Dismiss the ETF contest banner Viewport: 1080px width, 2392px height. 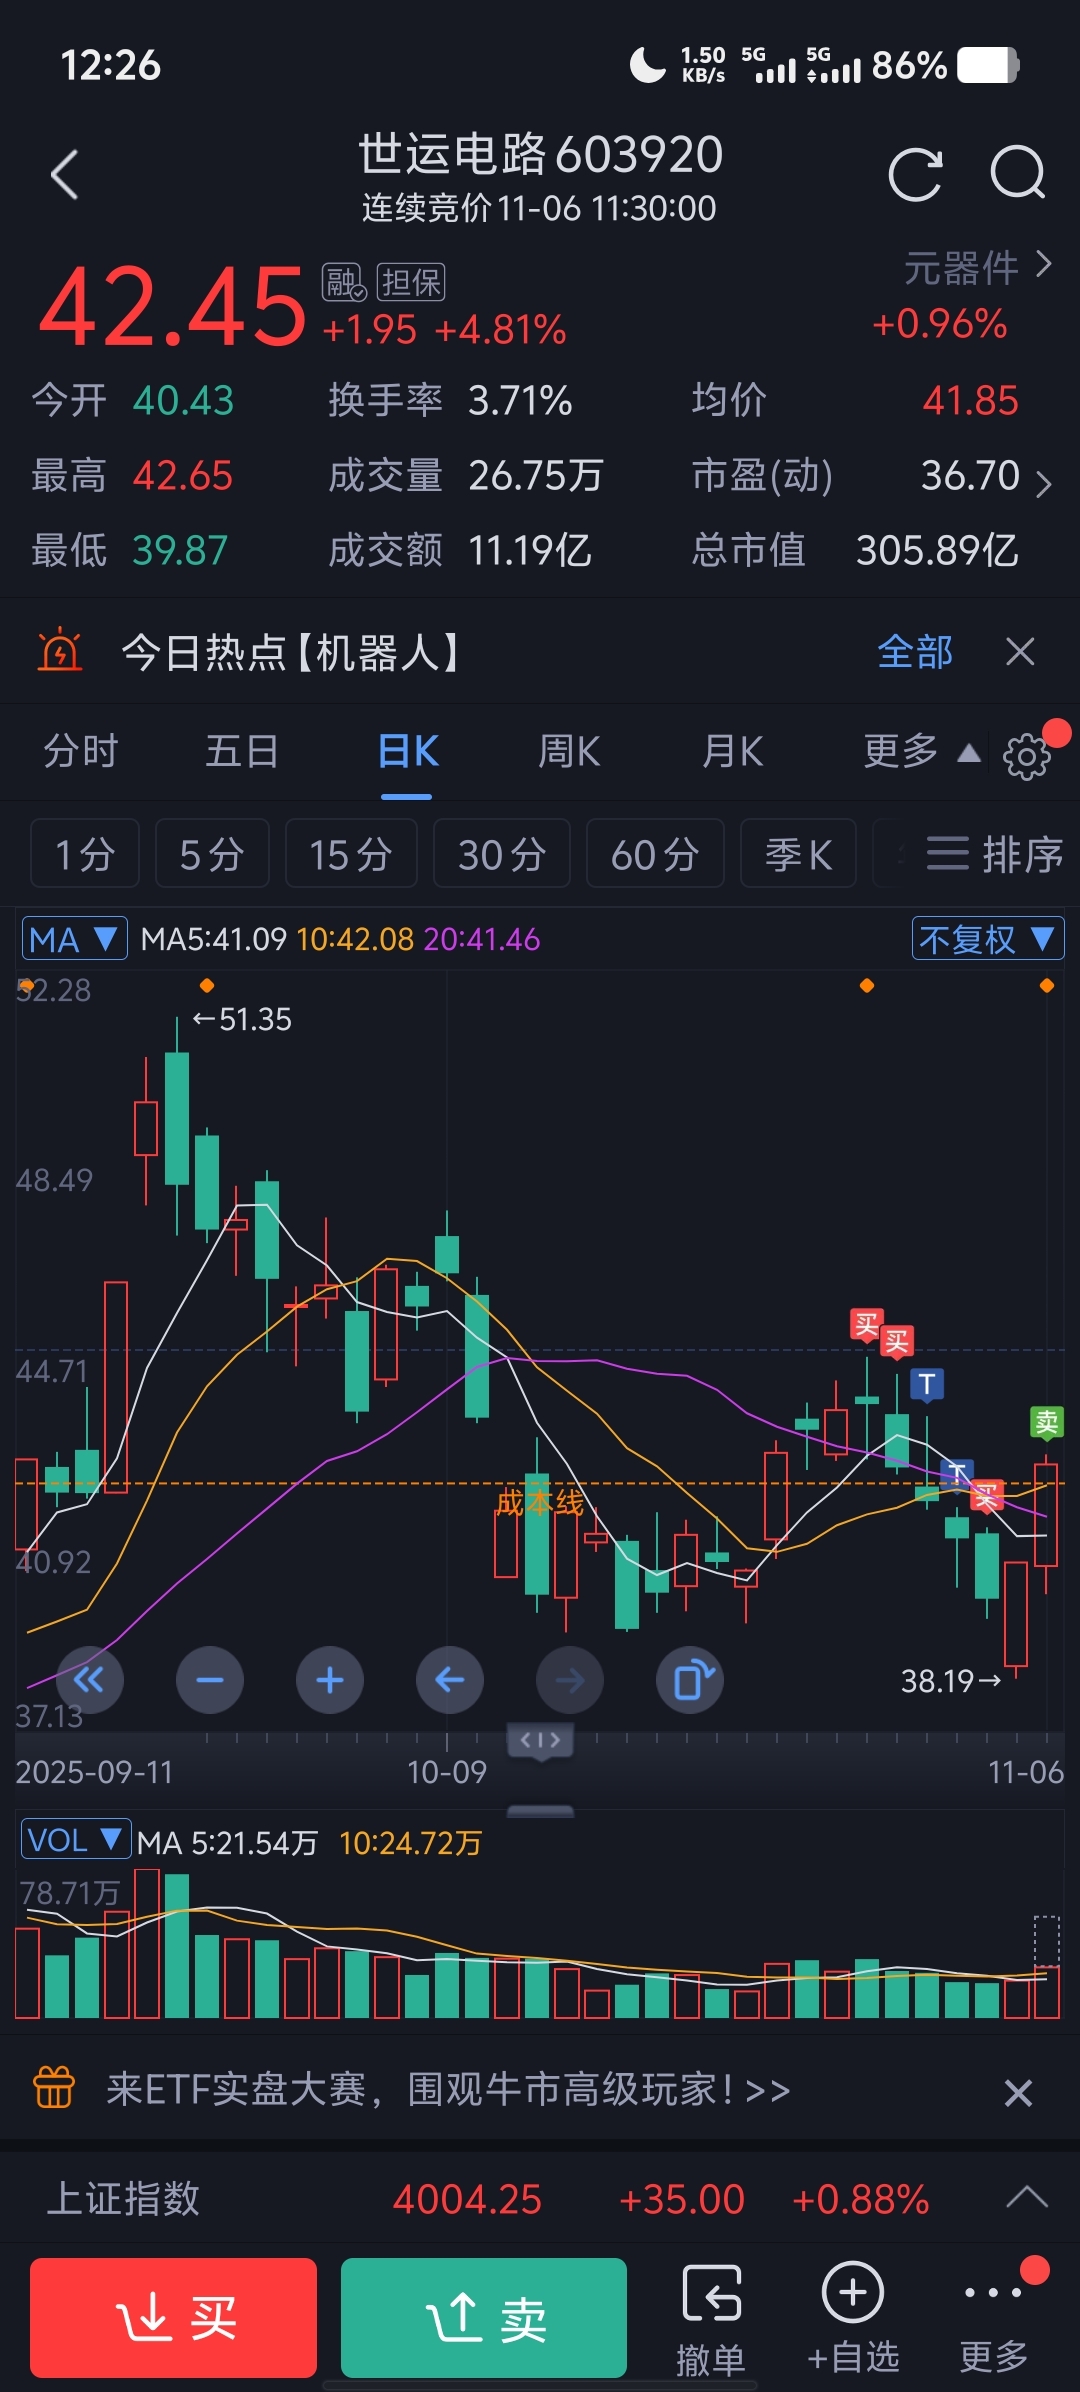pos(1018,2092)
